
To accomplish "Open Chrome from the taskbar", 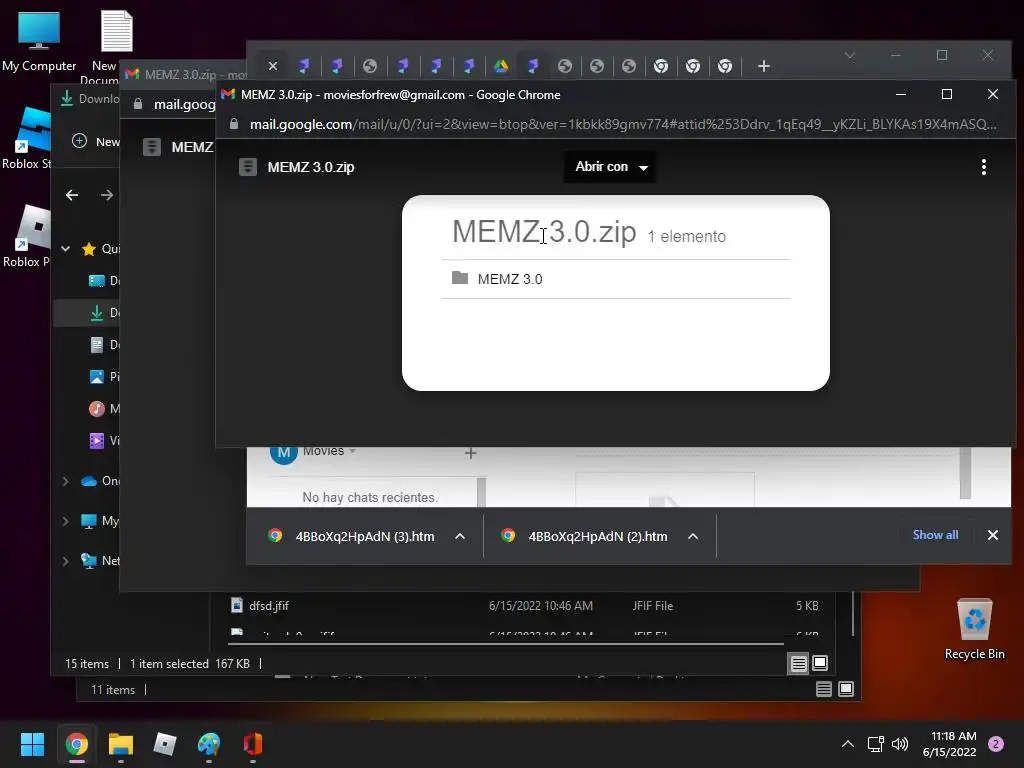I will coord(76,744).
